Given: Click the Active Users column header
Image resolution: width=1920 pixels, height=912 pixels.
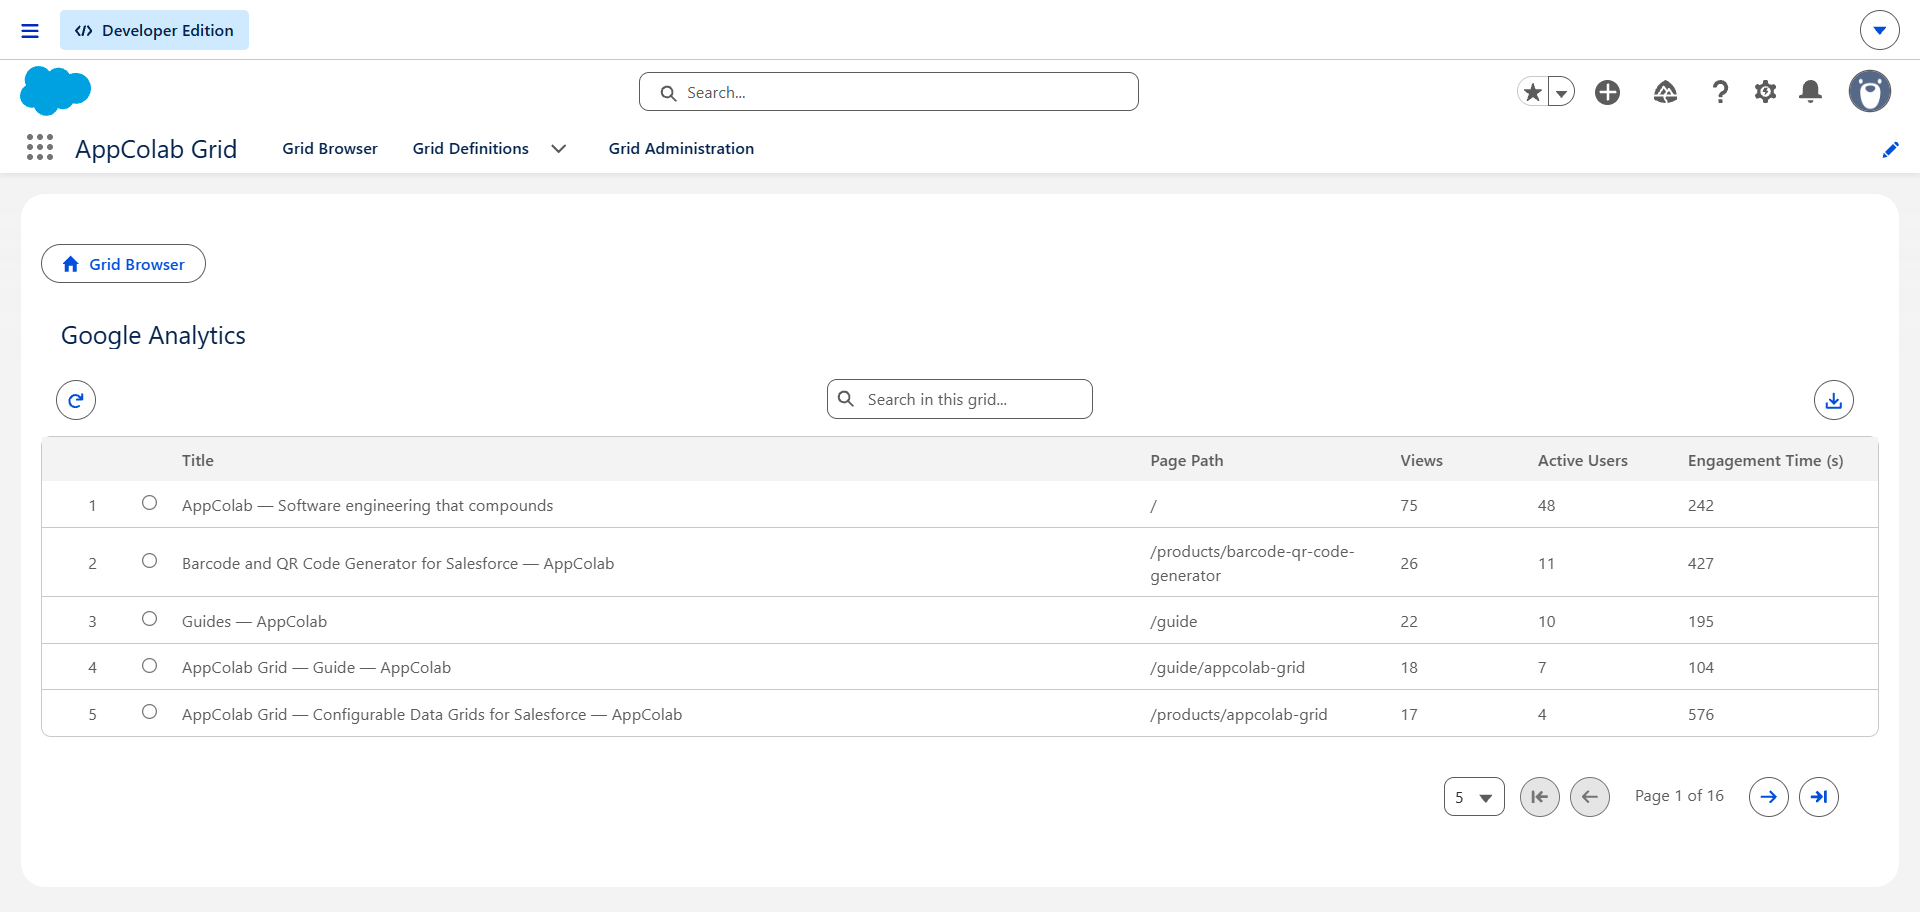Looking at the screenshot, I should coord(1583,460).
